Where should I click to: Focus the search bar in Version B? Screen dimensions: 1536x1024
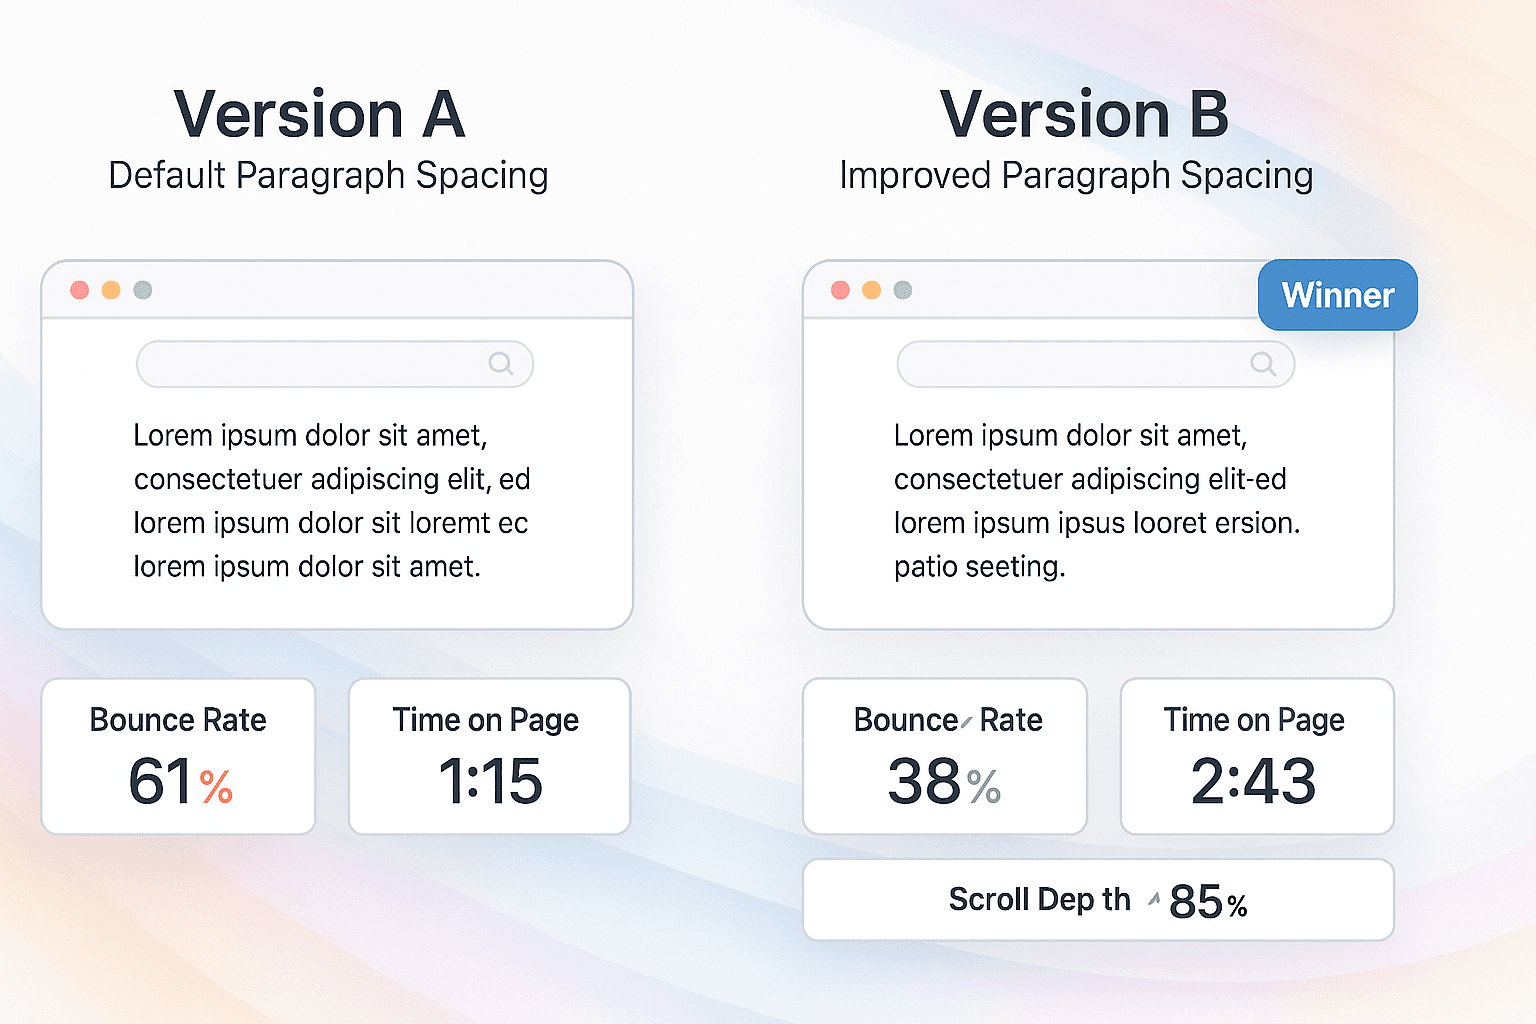point(1096,364)
